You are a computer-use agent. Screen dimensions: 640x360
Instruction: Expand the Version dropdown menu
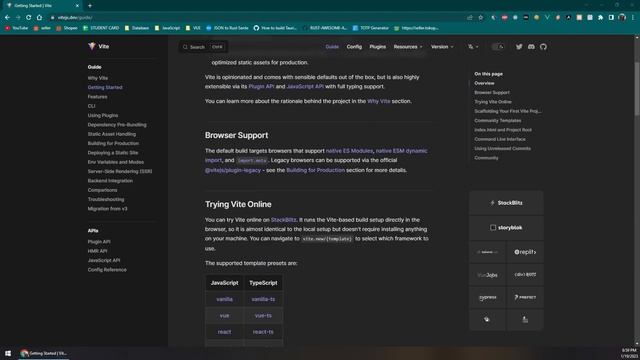442,47
